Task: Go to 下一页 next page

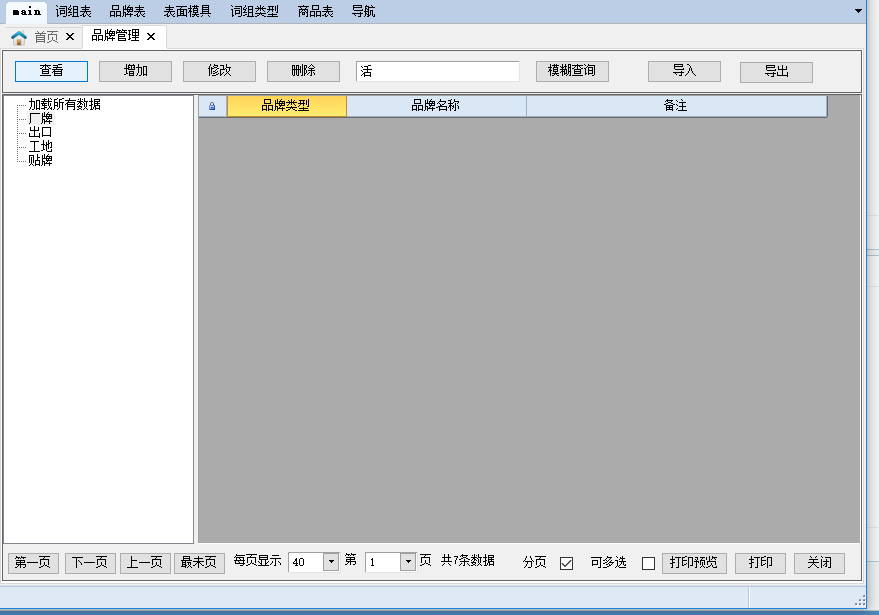Action: click(90, 563)
